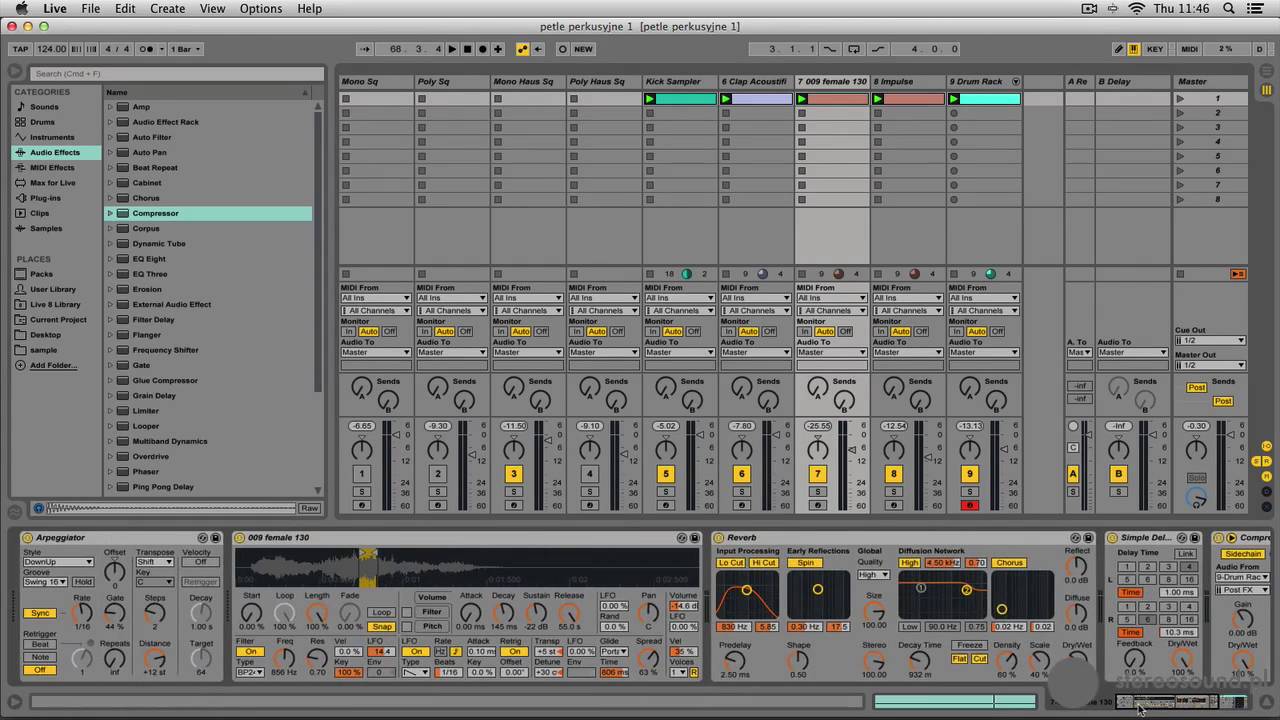
Task: Open the Arpeggiator Style dropdown showing DownUp
Action: [58, 562]
